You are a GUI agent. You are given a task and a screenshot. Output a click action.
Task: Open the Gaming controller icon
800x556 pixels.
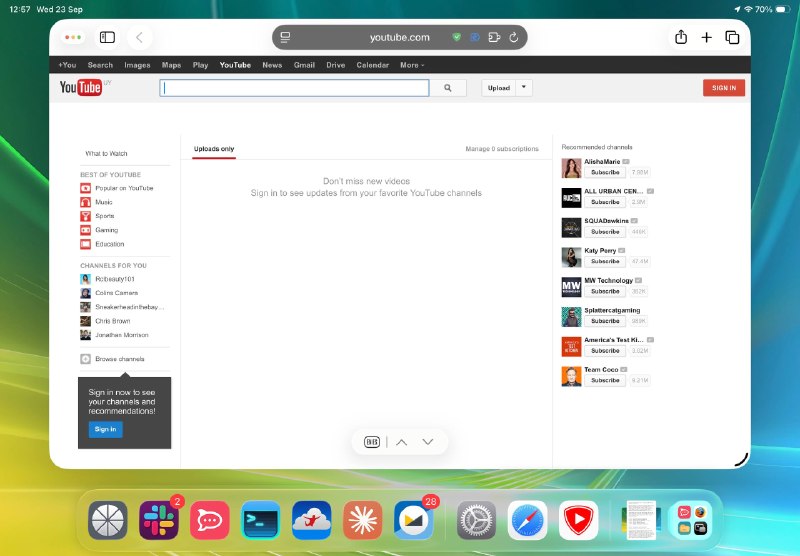pyautogui.click(x=85, y=230)
